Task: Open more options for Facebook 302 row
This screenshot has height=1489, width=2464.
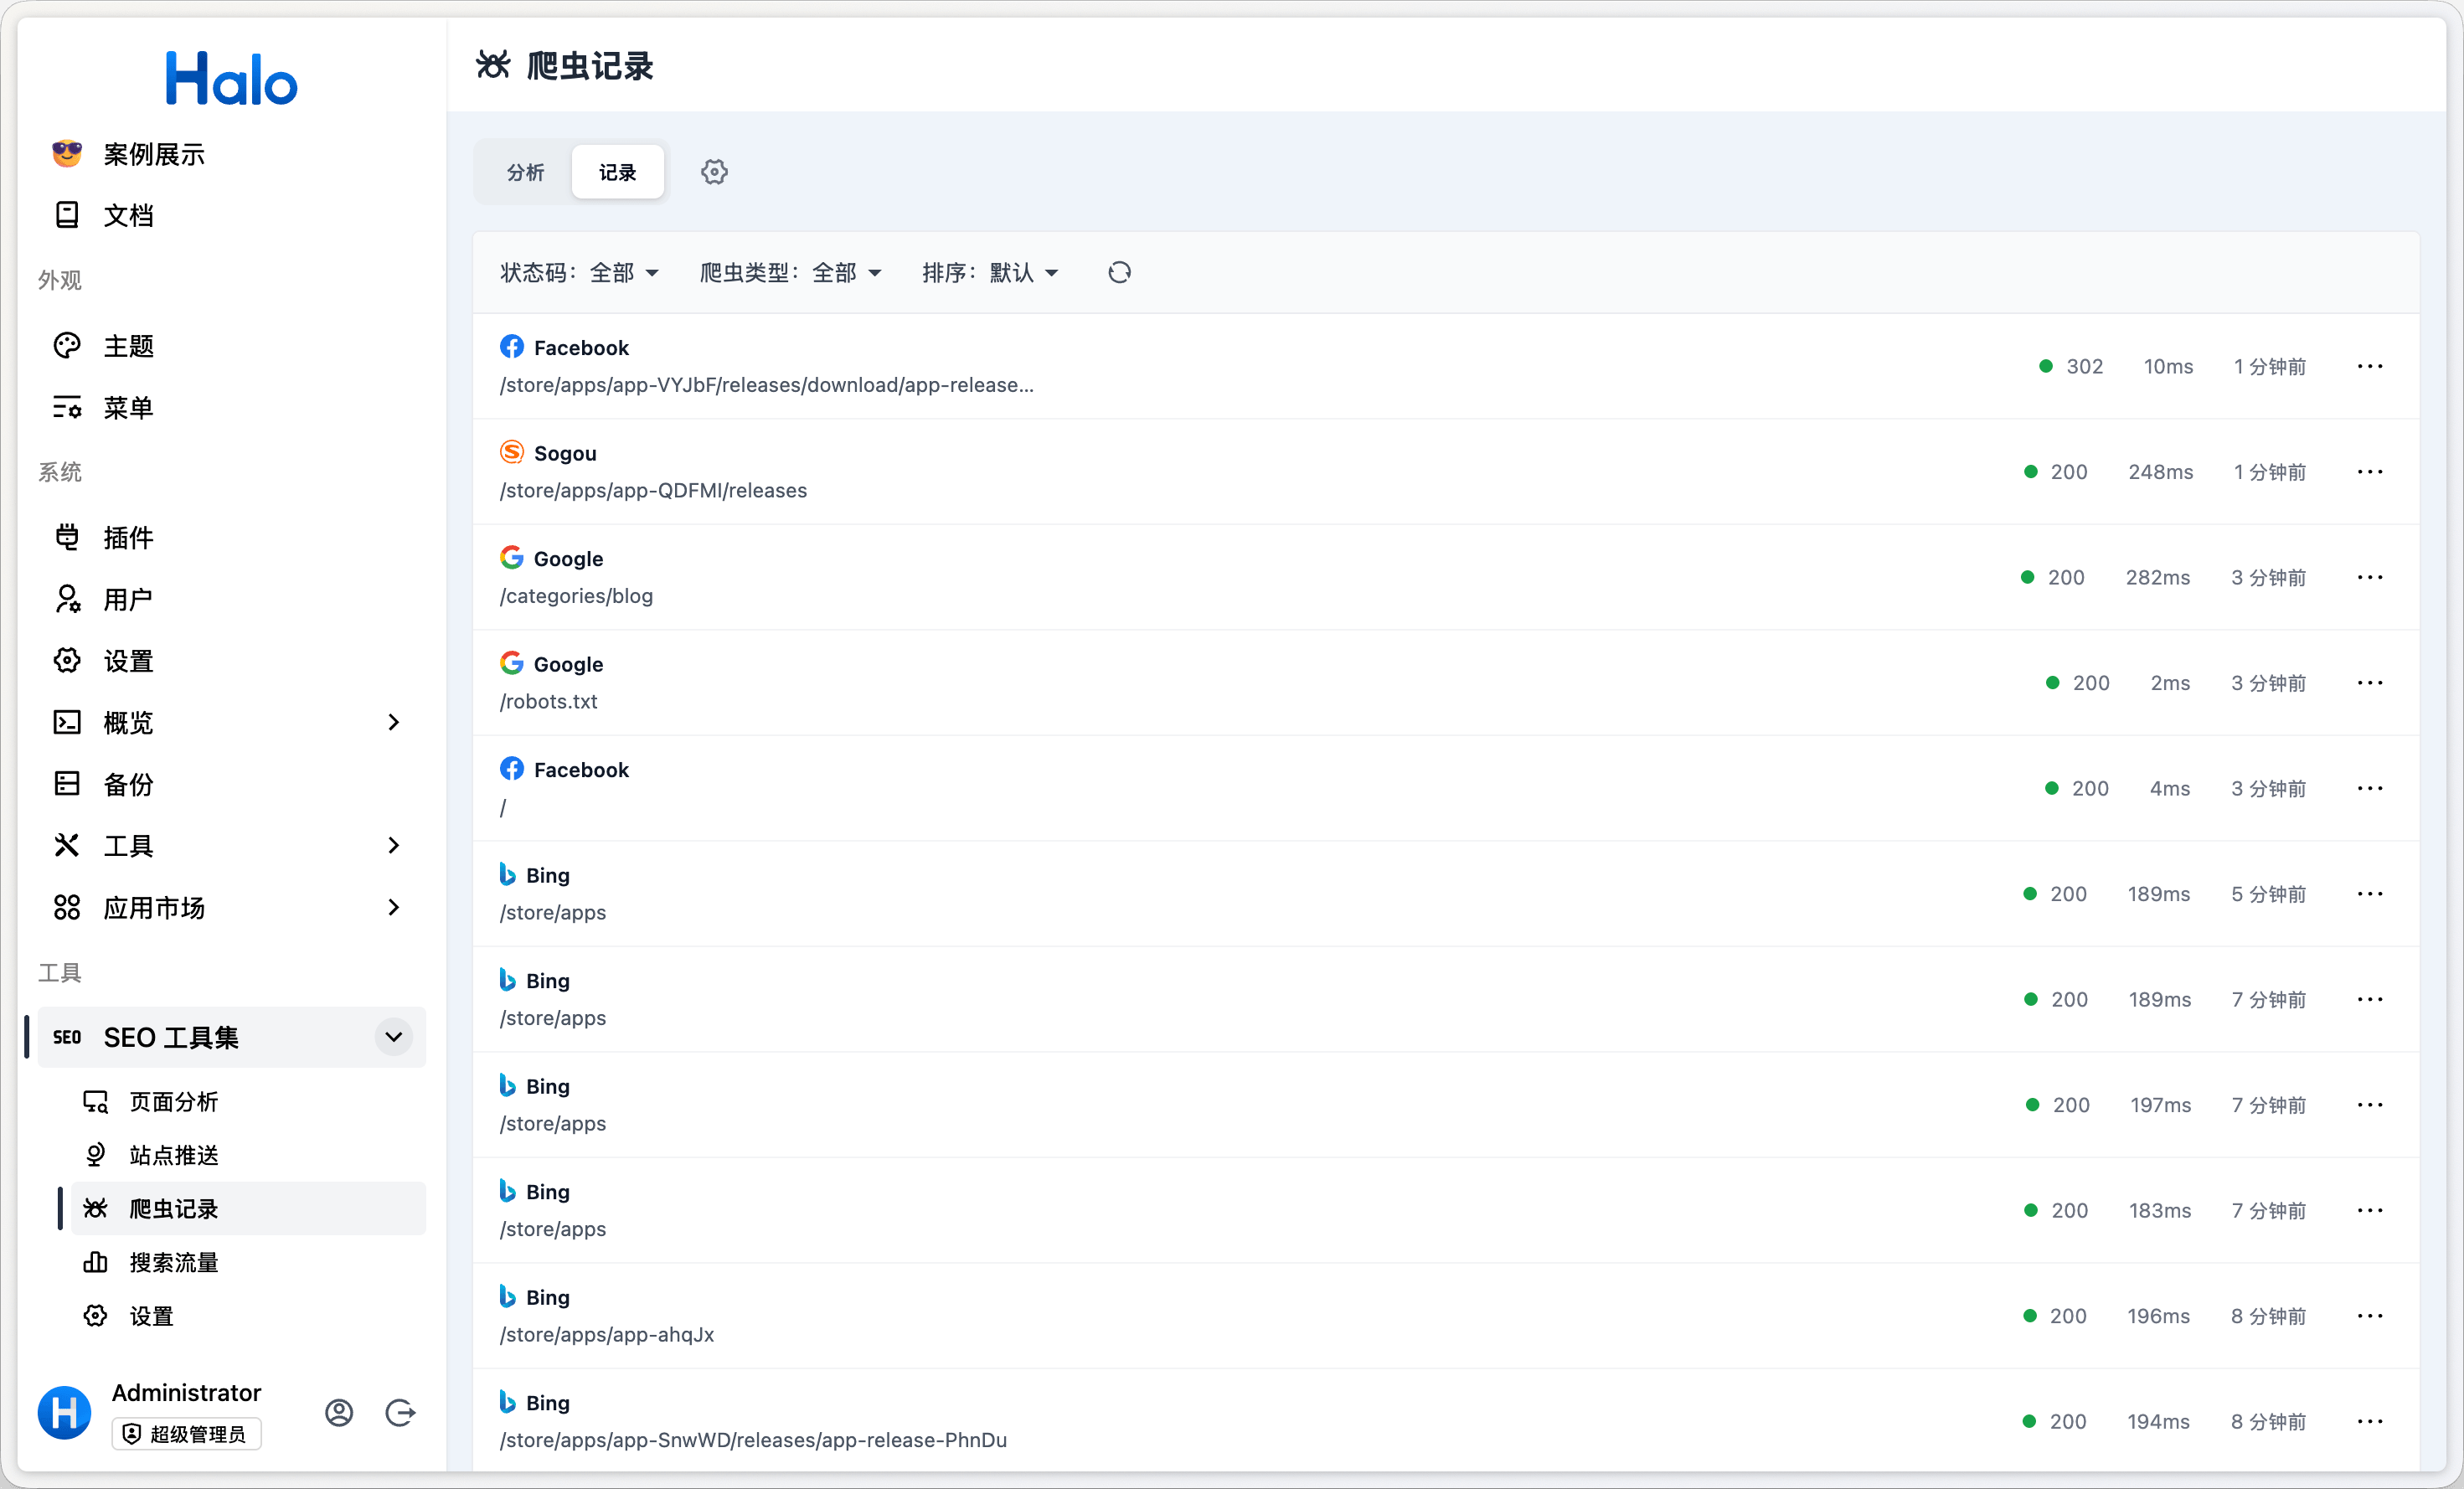Action: 2370,366
